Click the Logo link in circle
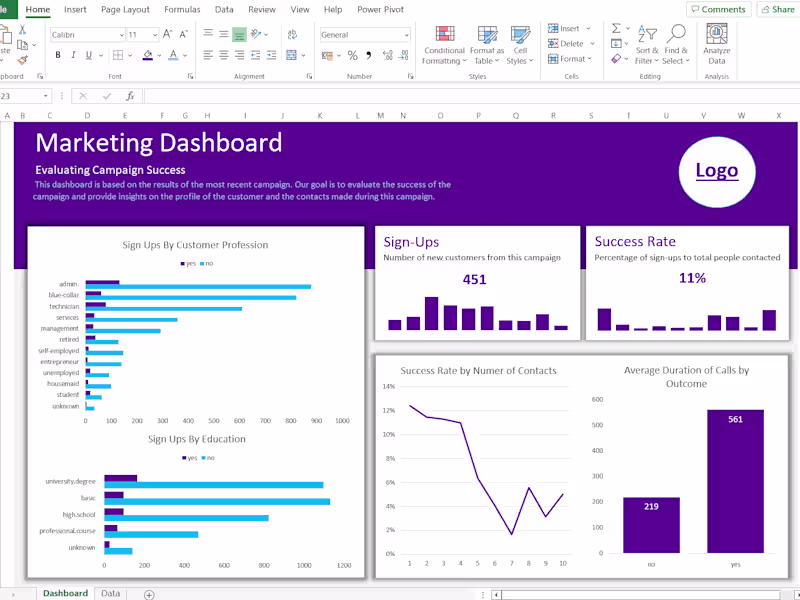800x600 pixels. (717, 170)
